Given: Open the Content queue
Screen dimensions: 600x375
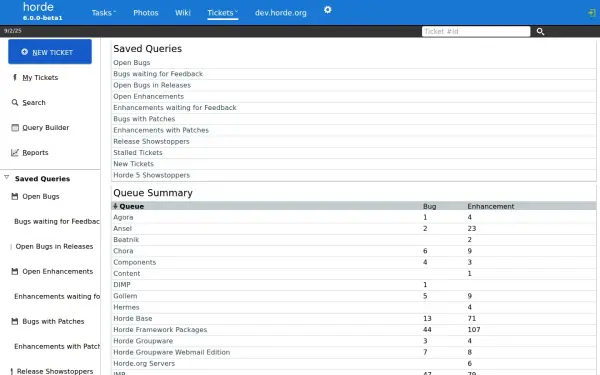Looking at the screenshot, I should point(127,274).
